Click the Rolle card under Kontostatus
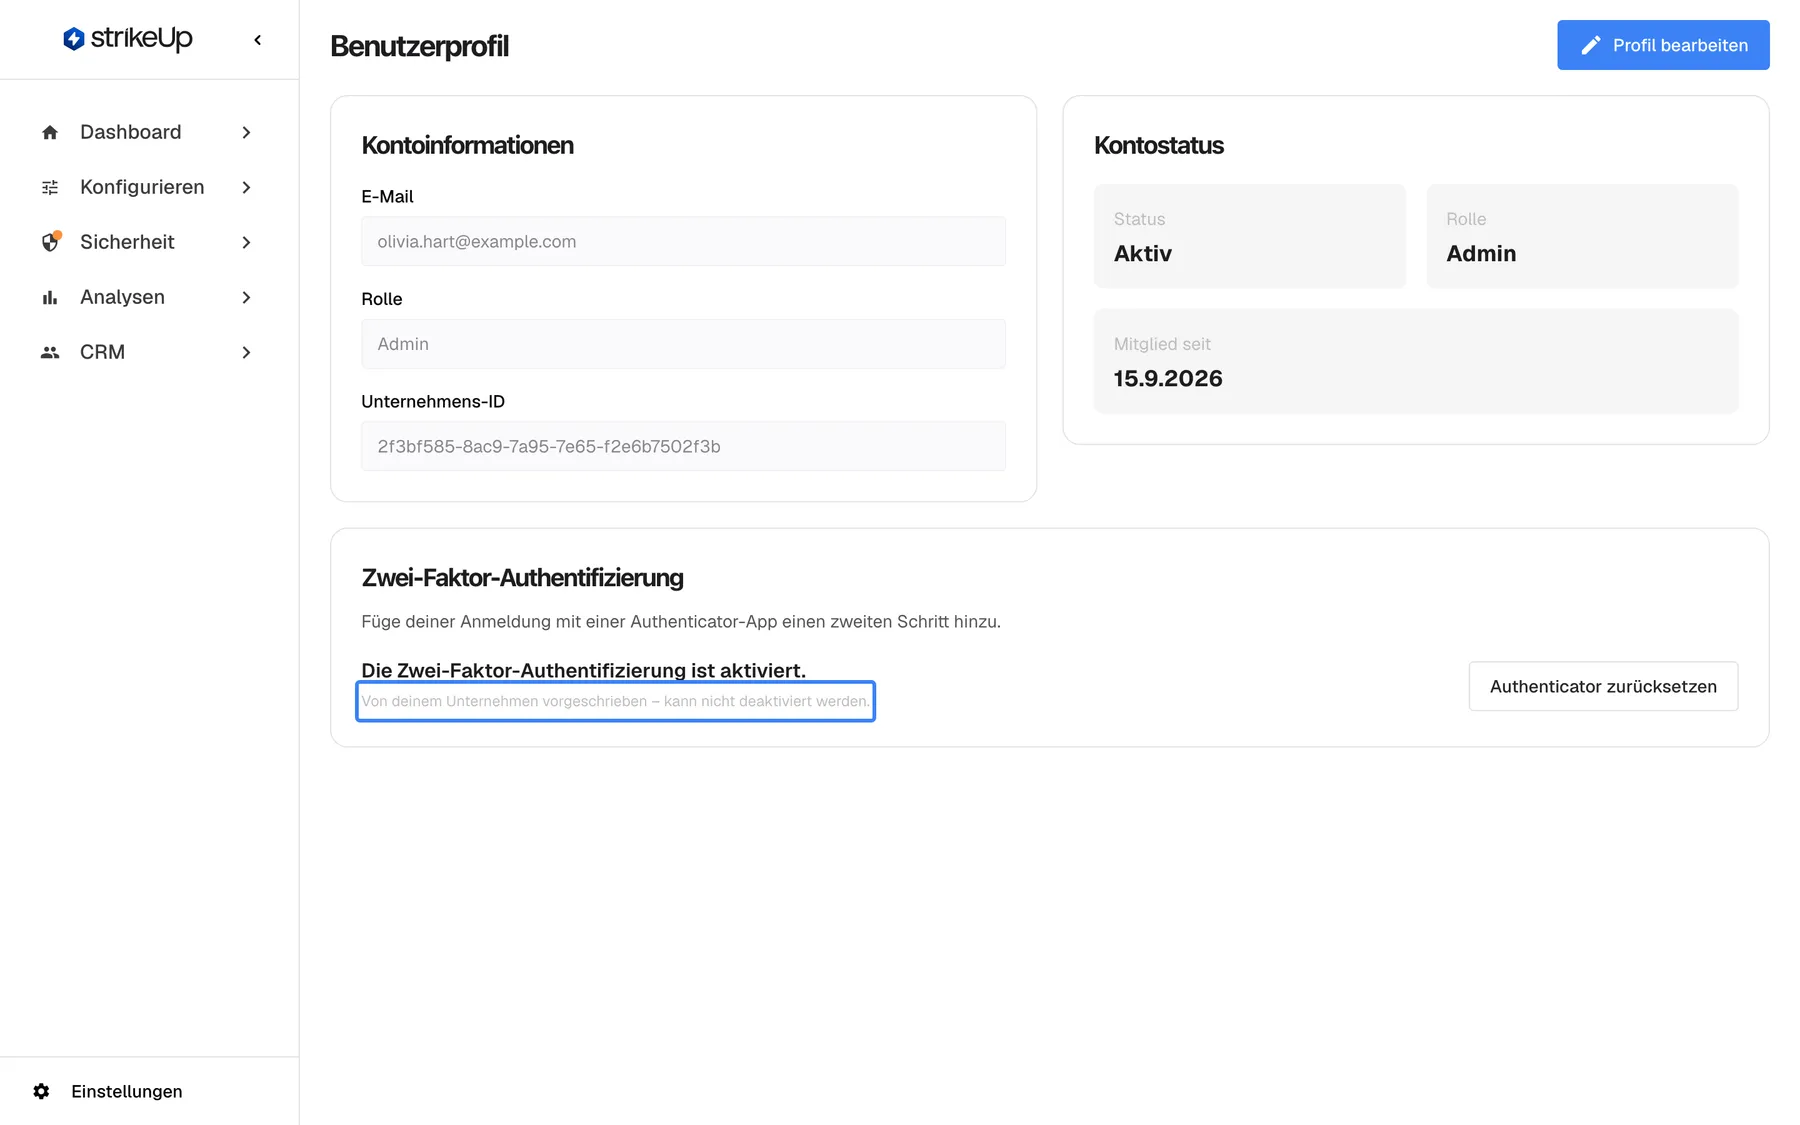Viewport: 1800px width, 1125px height. pyautogui.click(x=1582, y=236)
